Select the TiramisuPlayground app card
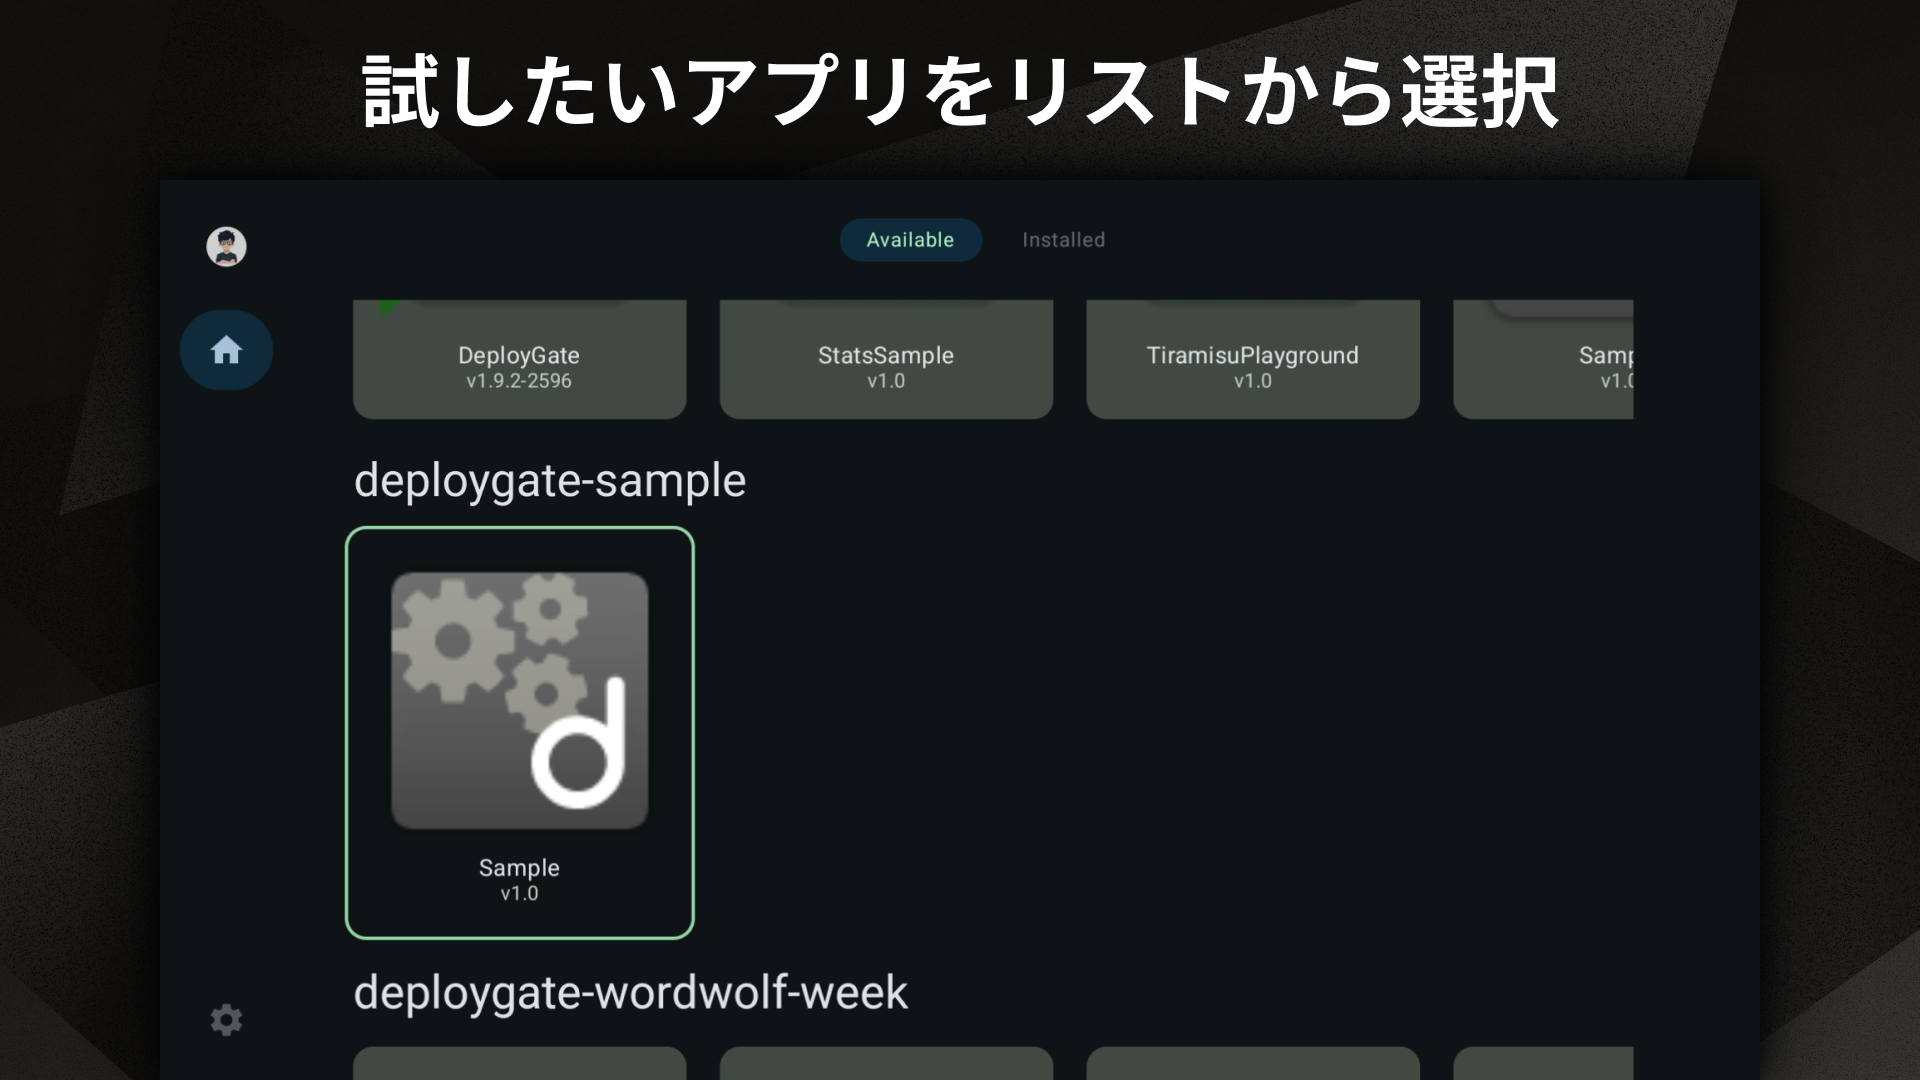The width and height of the screenshot is (1920, 1080). click(1252, 360)
